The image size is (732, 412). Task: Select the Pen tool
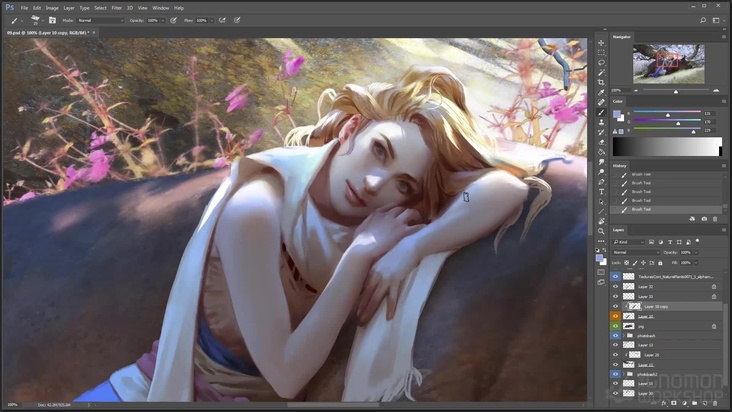[601, 182]
